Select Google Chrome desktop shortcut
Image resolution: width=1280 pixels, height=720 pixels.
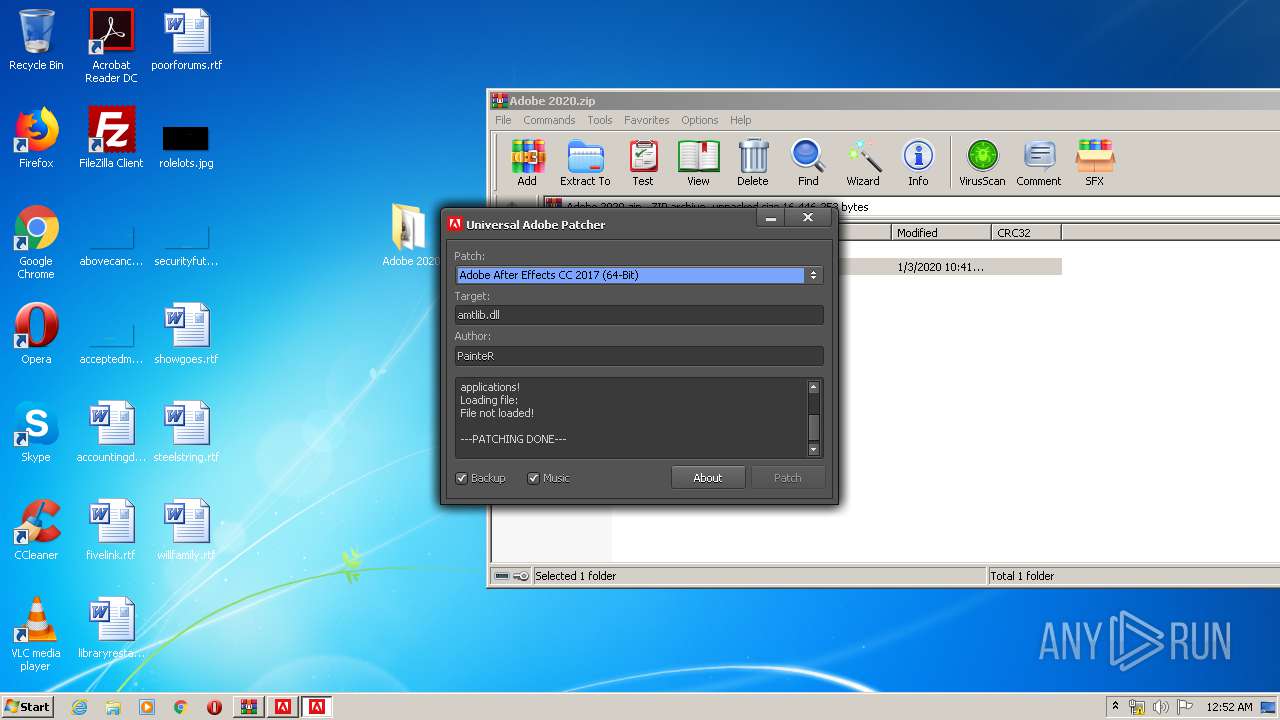[36, 242]
